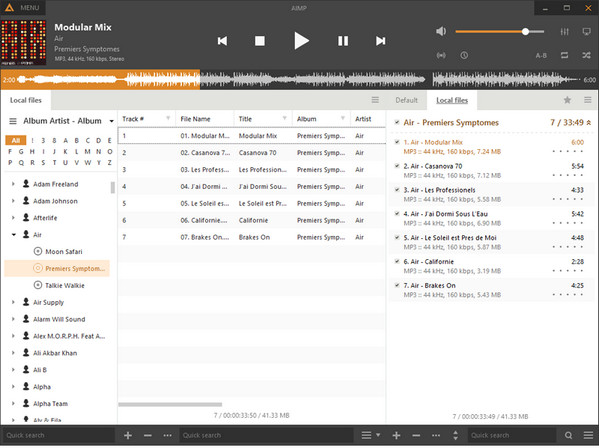The width and height of the screenshot is (599, 448).
Task: Adjust the volume slider knob
Action: pos(526,32)
